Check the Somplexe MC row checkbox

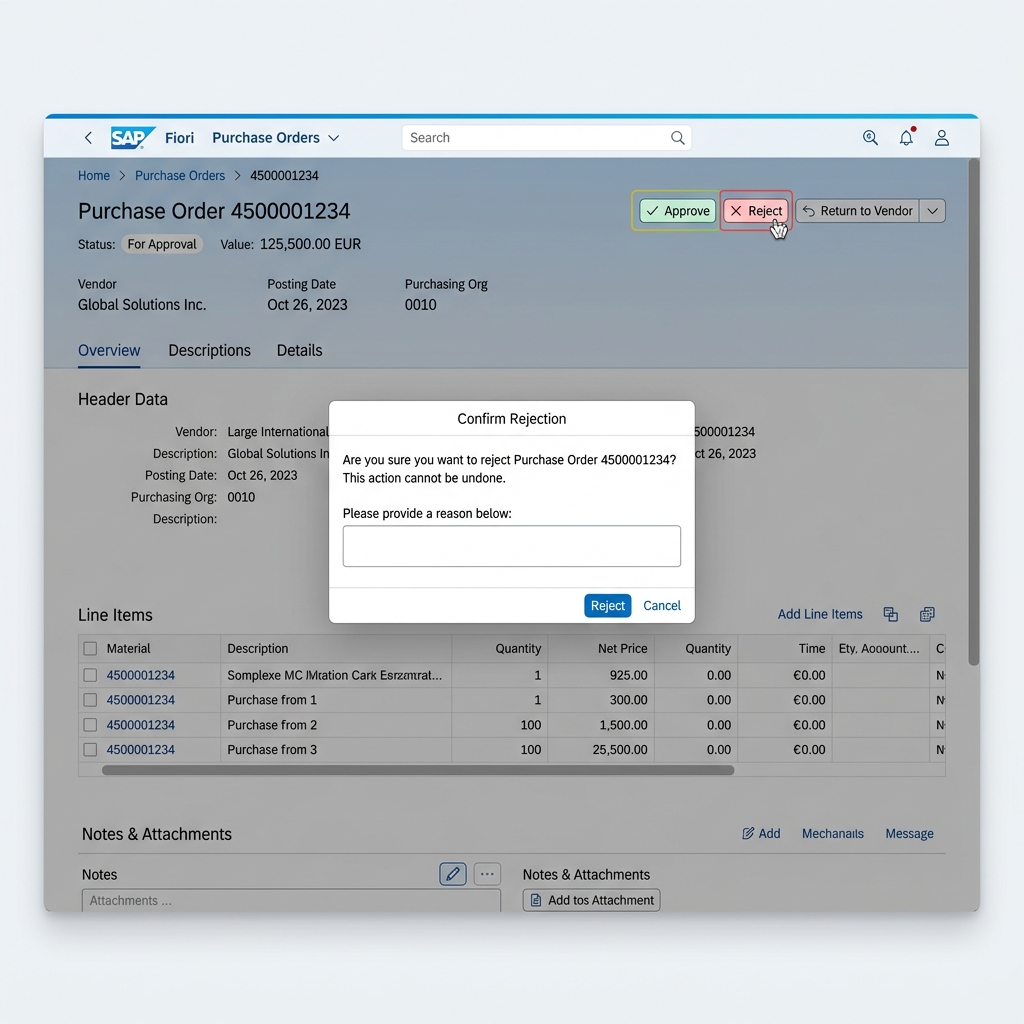click(90, 675)
